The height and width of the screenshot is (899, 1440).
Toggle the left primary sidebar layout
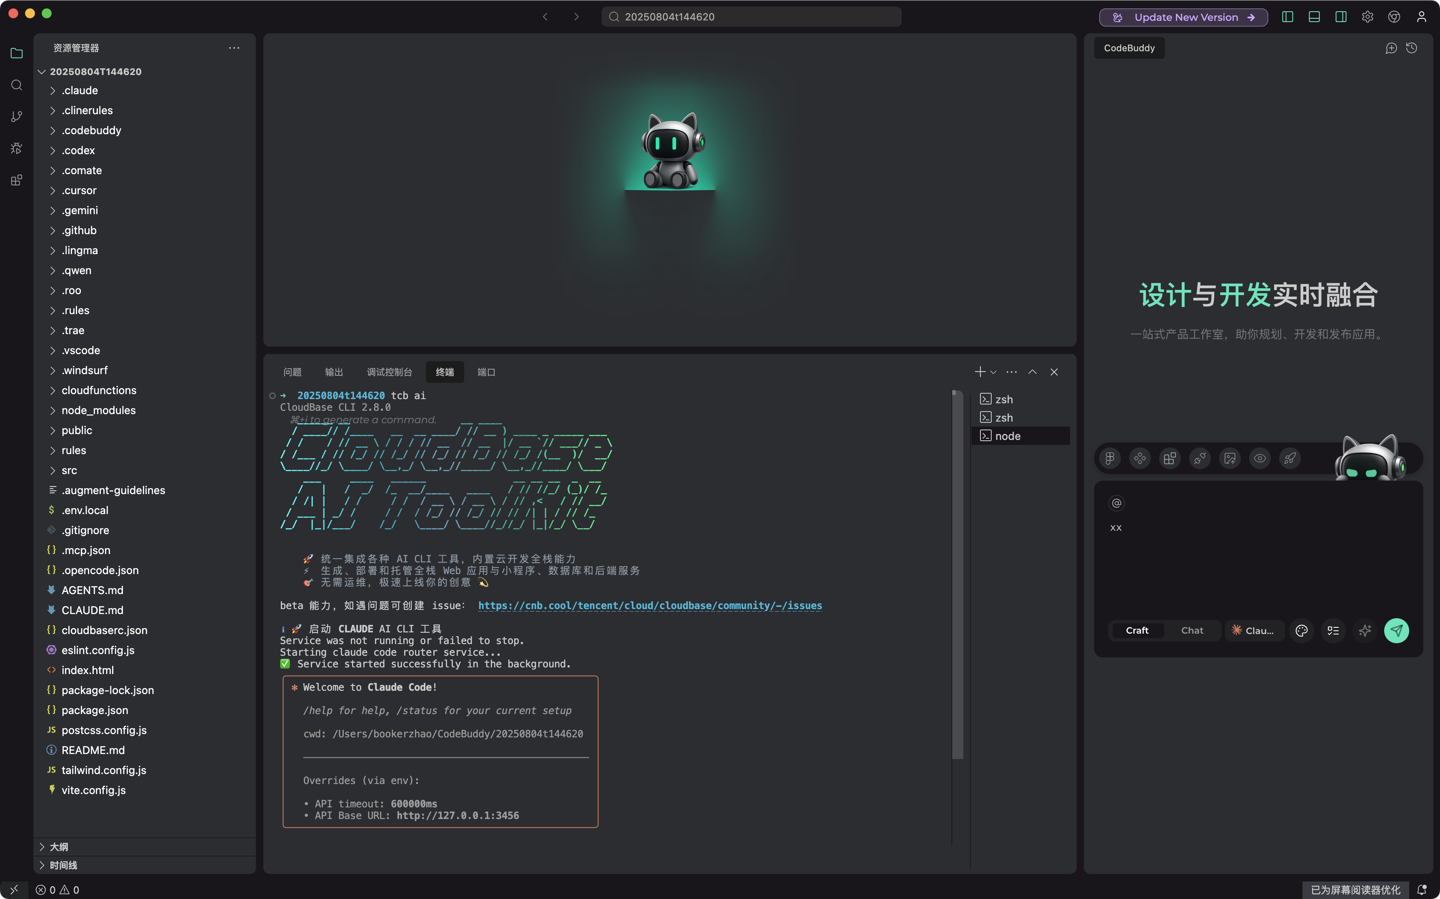[x=1288, y=17]
